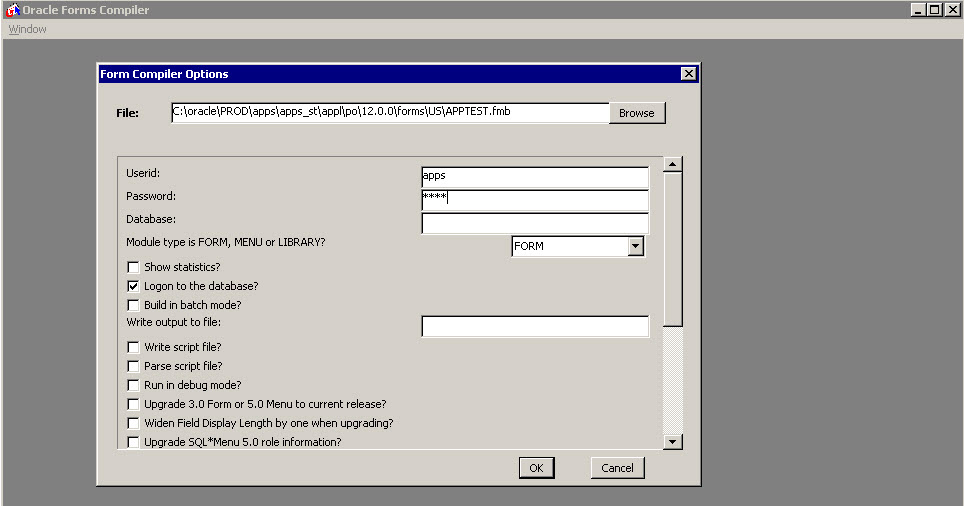
Task: Open the Window menu
Action: [27, 29]
